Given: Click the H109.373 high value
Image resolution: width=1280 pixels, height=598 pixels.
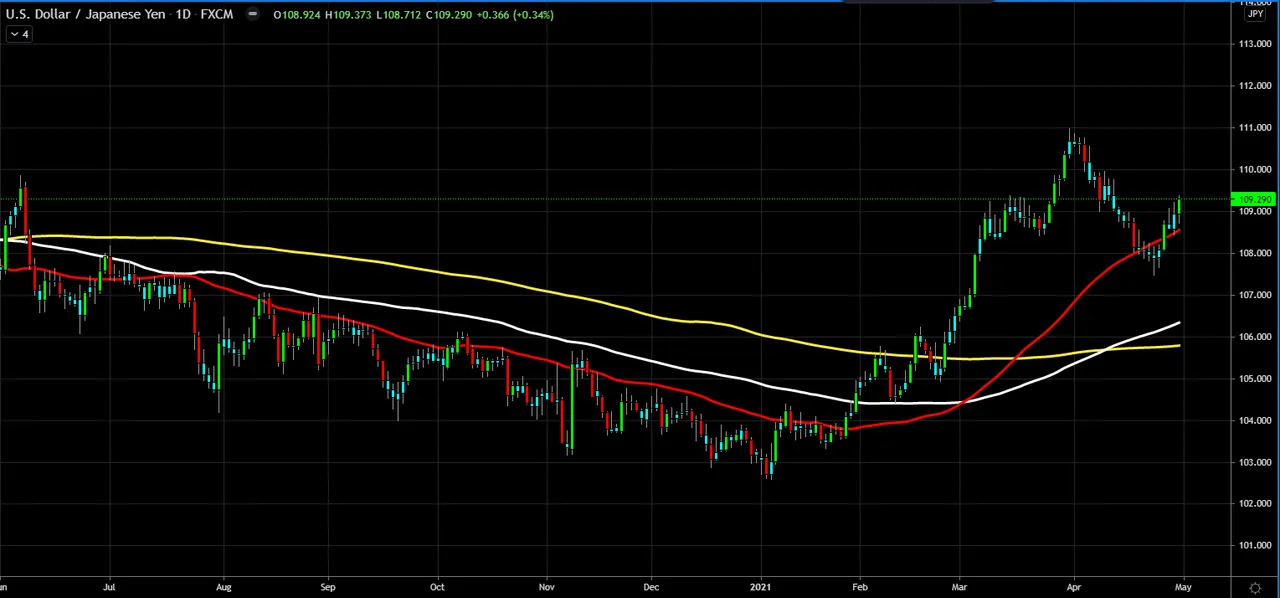Looking at the screenshot, I should click(x=349, y=15).
